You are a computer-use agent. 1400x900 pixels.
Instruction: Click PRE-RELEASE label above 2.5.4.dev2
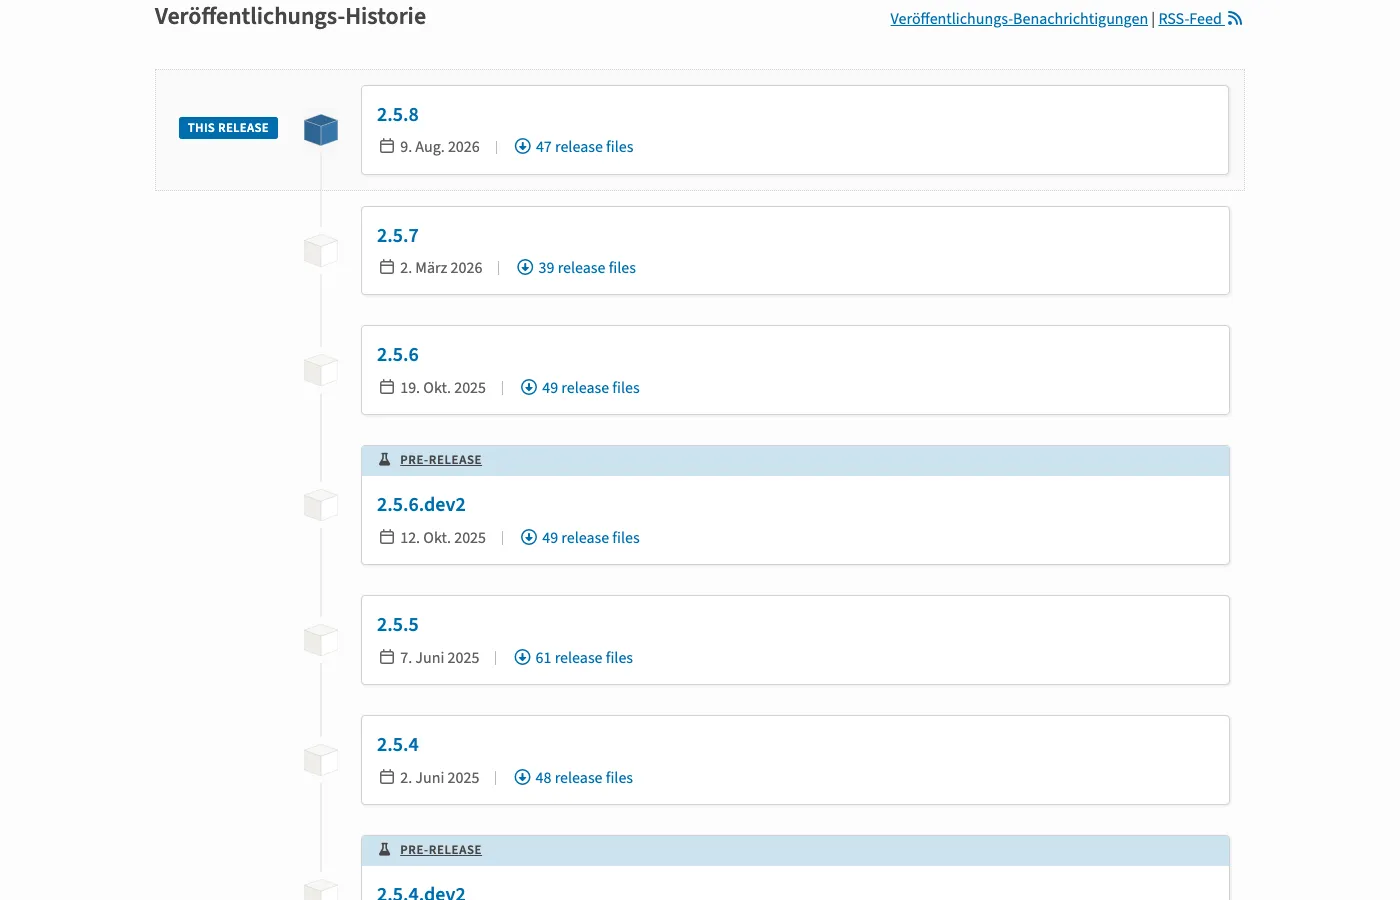click(x=441, y=850)
